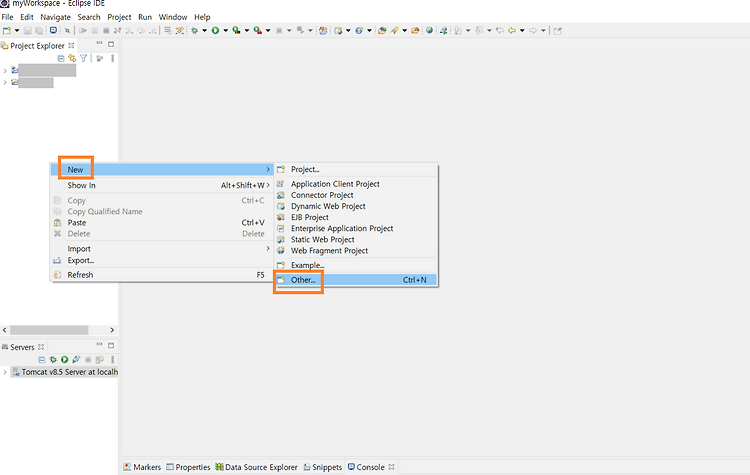Select EJB Project in the submenu
750x475 pixels.
(x=356, y=217)
